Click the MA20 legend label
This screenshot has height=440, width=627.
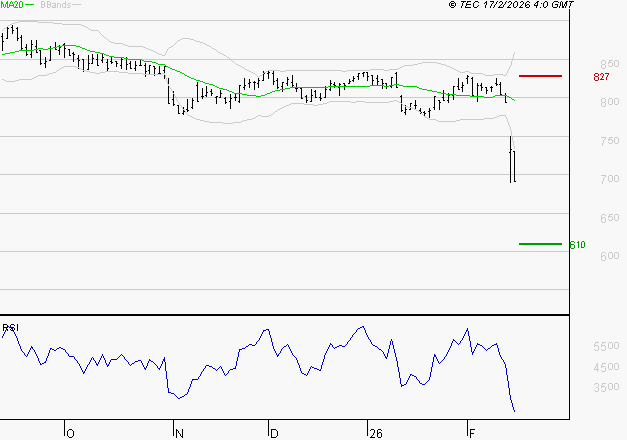[12, 5]
